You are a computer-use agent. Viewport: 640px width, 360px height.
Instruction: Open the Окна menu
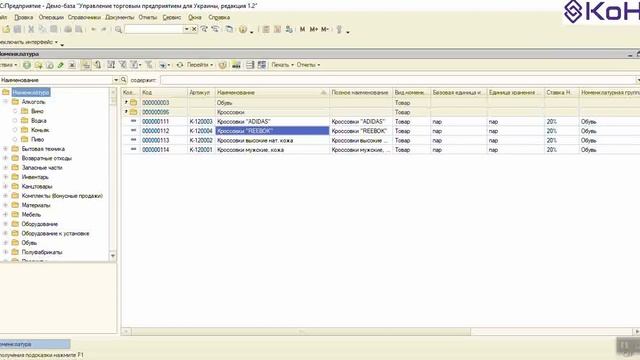[195, 18]
